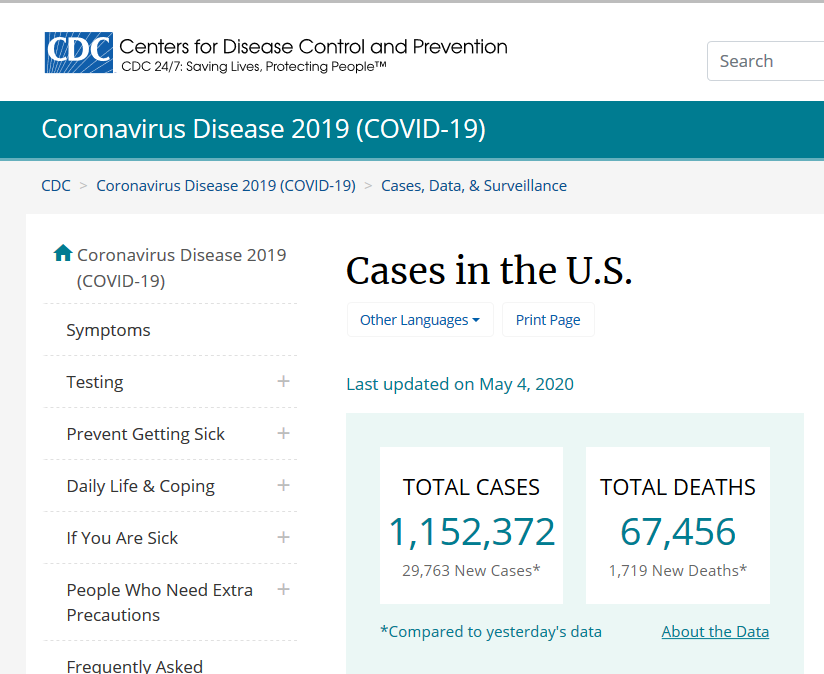The height and width of the screenshot is (674, 824).
Task: Click the home icon in the sidebar
Action: pyautogui.click(x=63, y=253)
